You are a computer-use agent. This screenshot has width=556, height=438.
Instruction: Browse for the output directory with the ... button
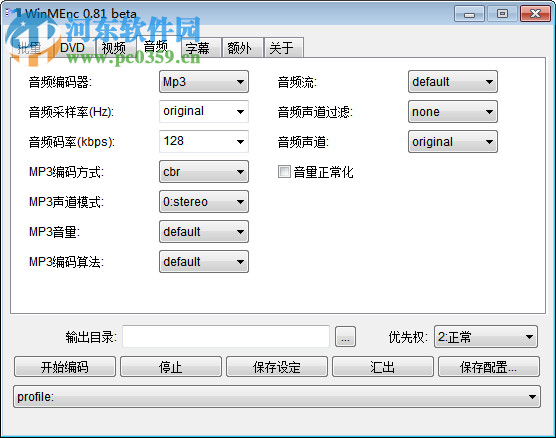coord(345,337)
